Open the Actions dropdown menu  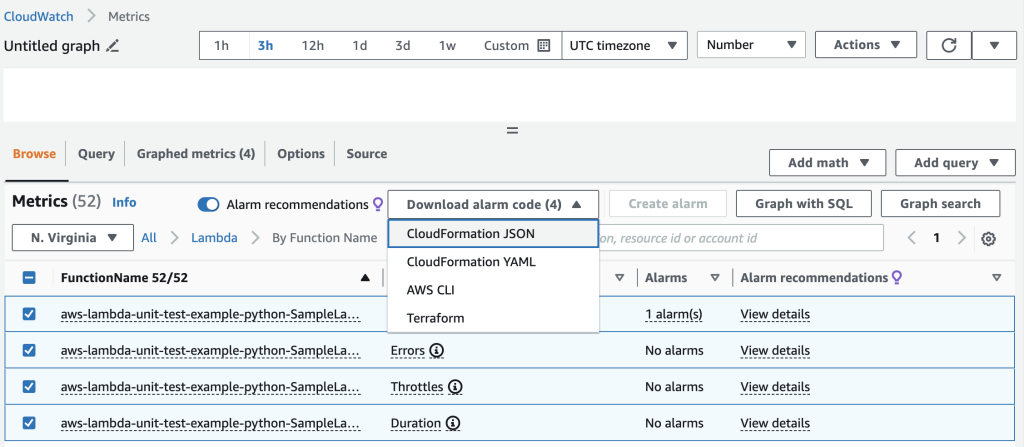tap(867, 45)
